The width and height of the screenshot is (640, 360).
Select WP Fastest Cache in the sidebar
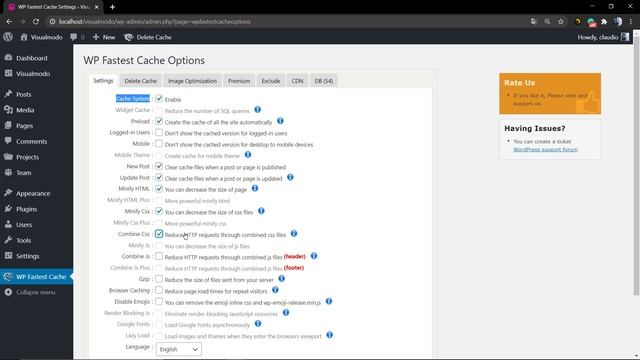pos(36,277)
